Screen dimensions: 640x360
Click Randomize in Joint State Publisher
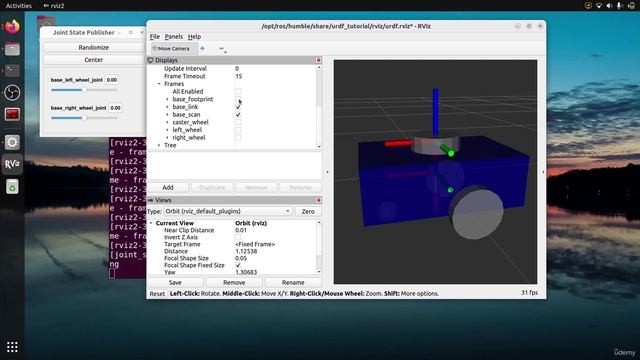click(x=93, y=47)
